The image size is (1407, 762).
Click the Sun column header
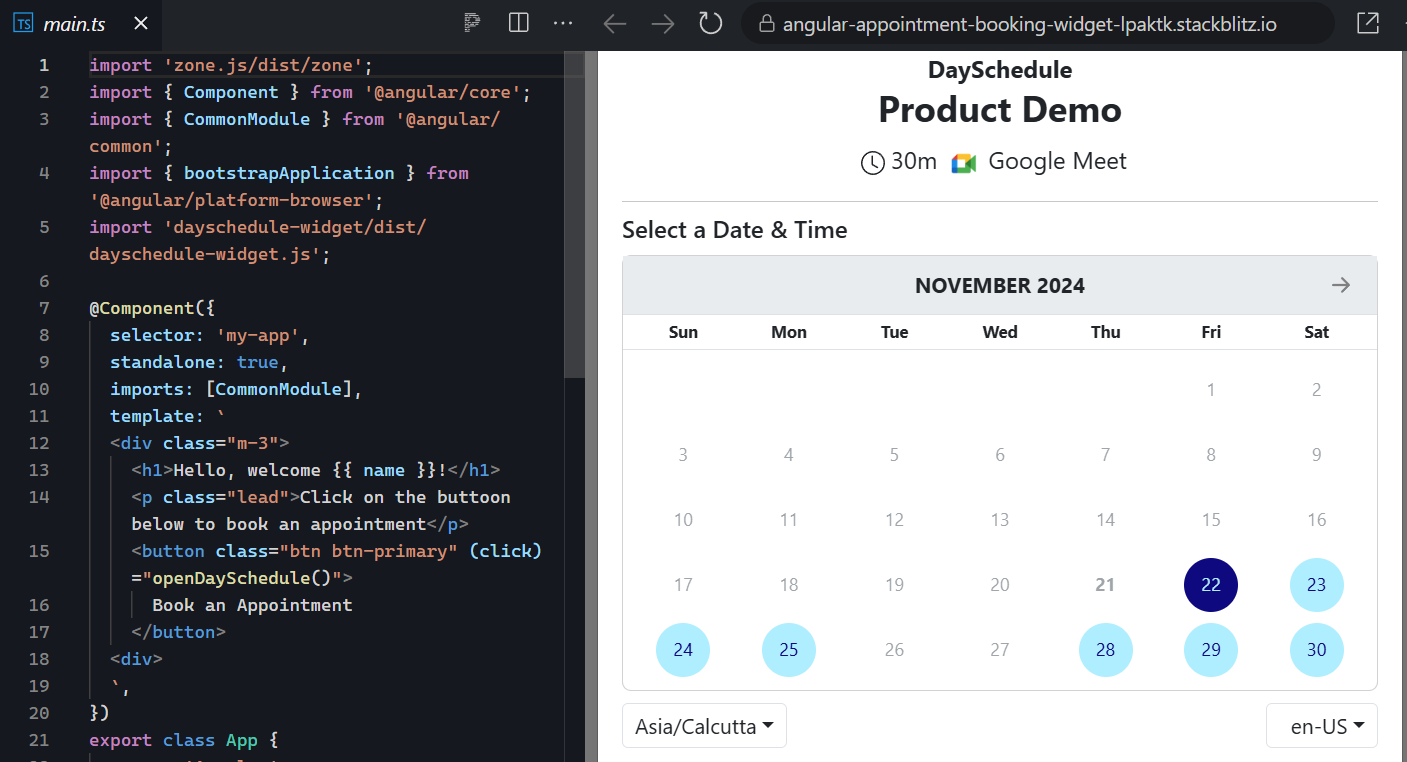pos(683,332)
